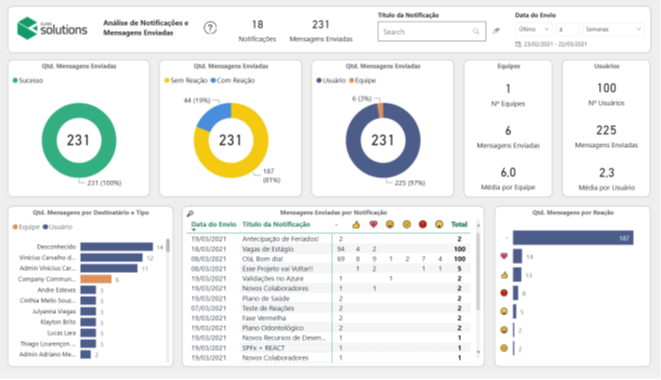Click the 18 Notificações card

[x=257, y=31]
